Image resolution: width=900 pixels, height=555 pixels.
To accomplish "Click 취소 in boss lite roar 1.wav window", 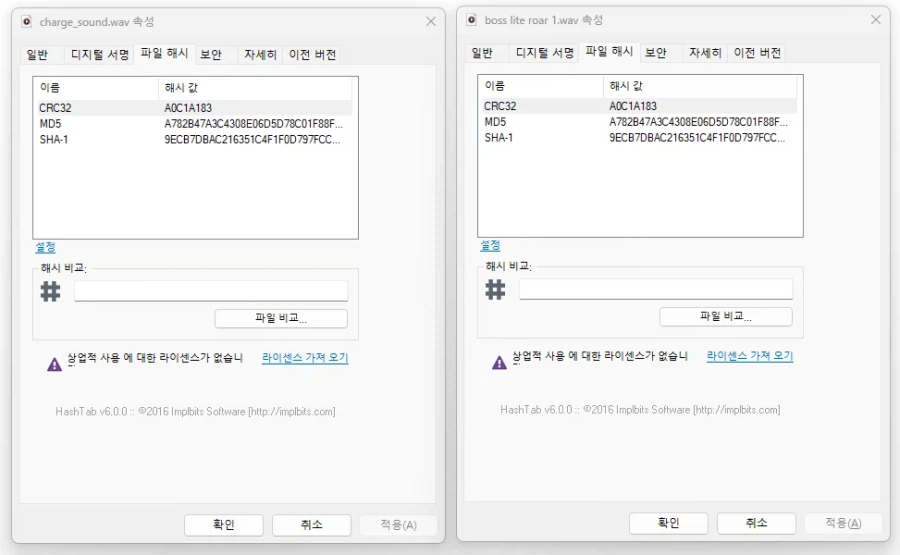I will (757, 523).
